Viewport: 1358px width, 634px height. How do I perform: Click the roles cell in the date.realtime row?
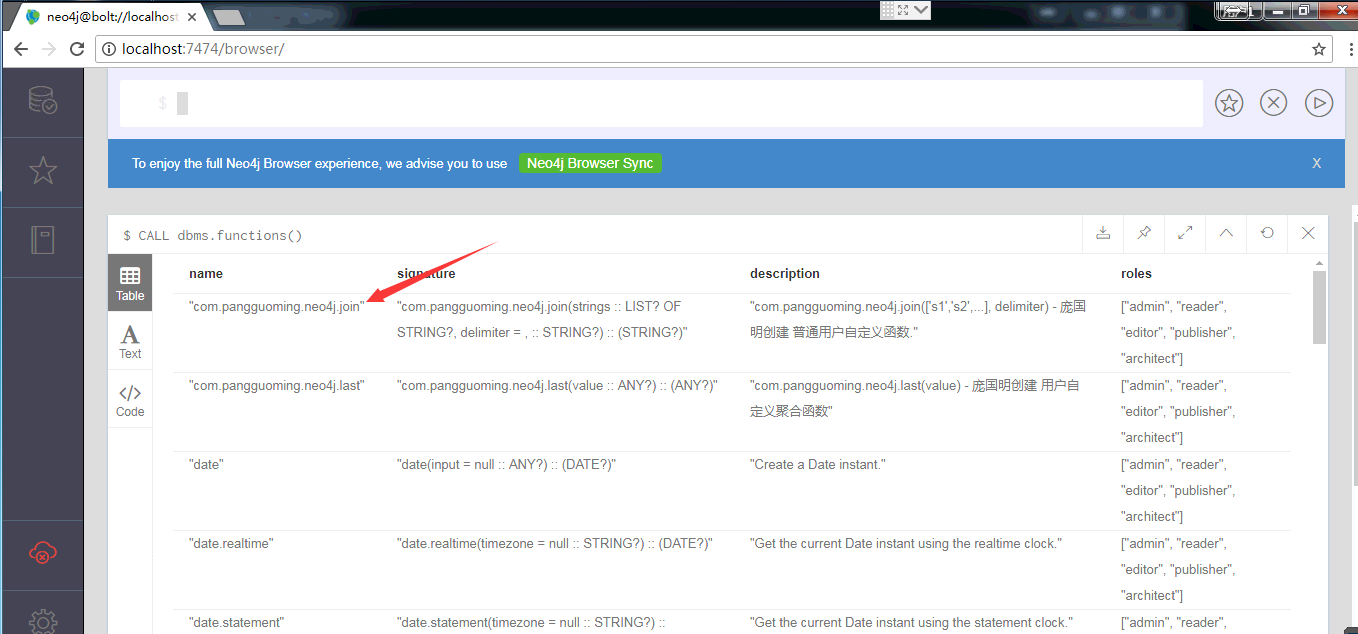[1178, 569]
